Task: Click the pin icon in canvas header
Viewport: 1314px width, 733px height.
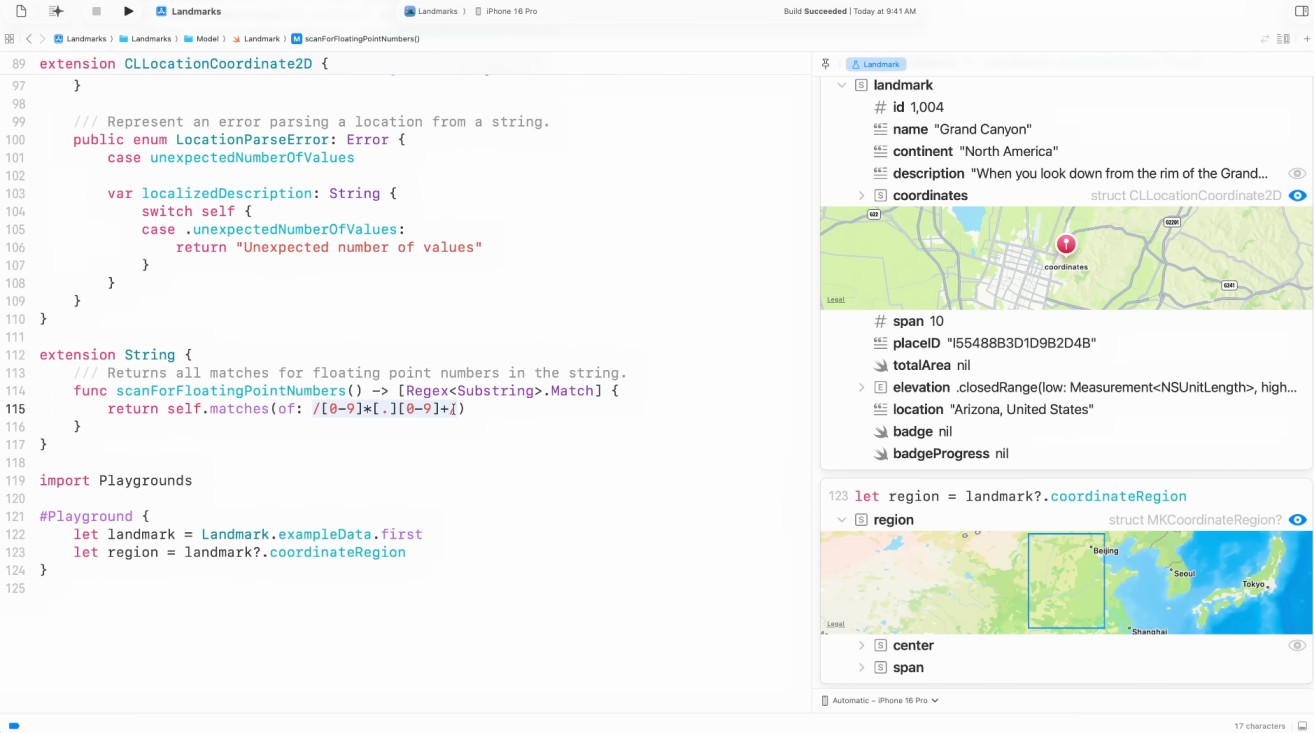Action: click(825, 64)
